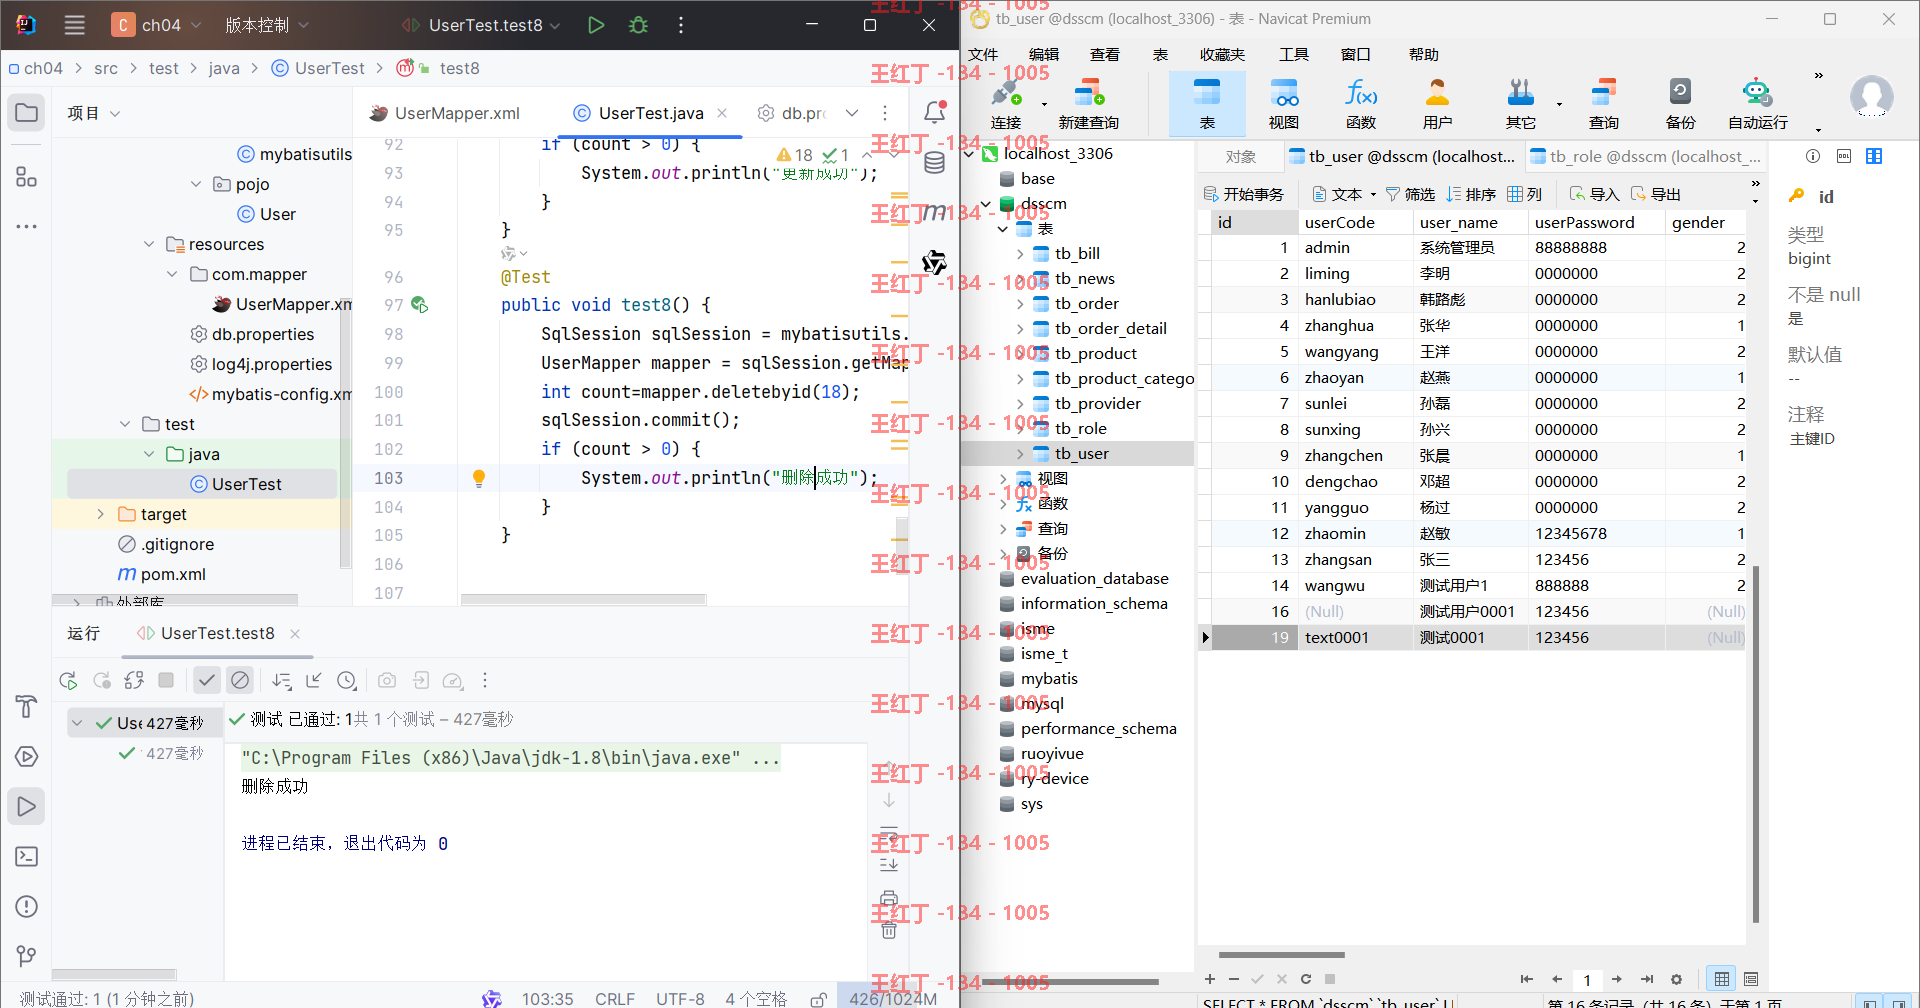This screenshot has height=1008, width=1920.
Task: Switch Navicat to form view
Action: pyautogui.click(x=1751, y=979)
